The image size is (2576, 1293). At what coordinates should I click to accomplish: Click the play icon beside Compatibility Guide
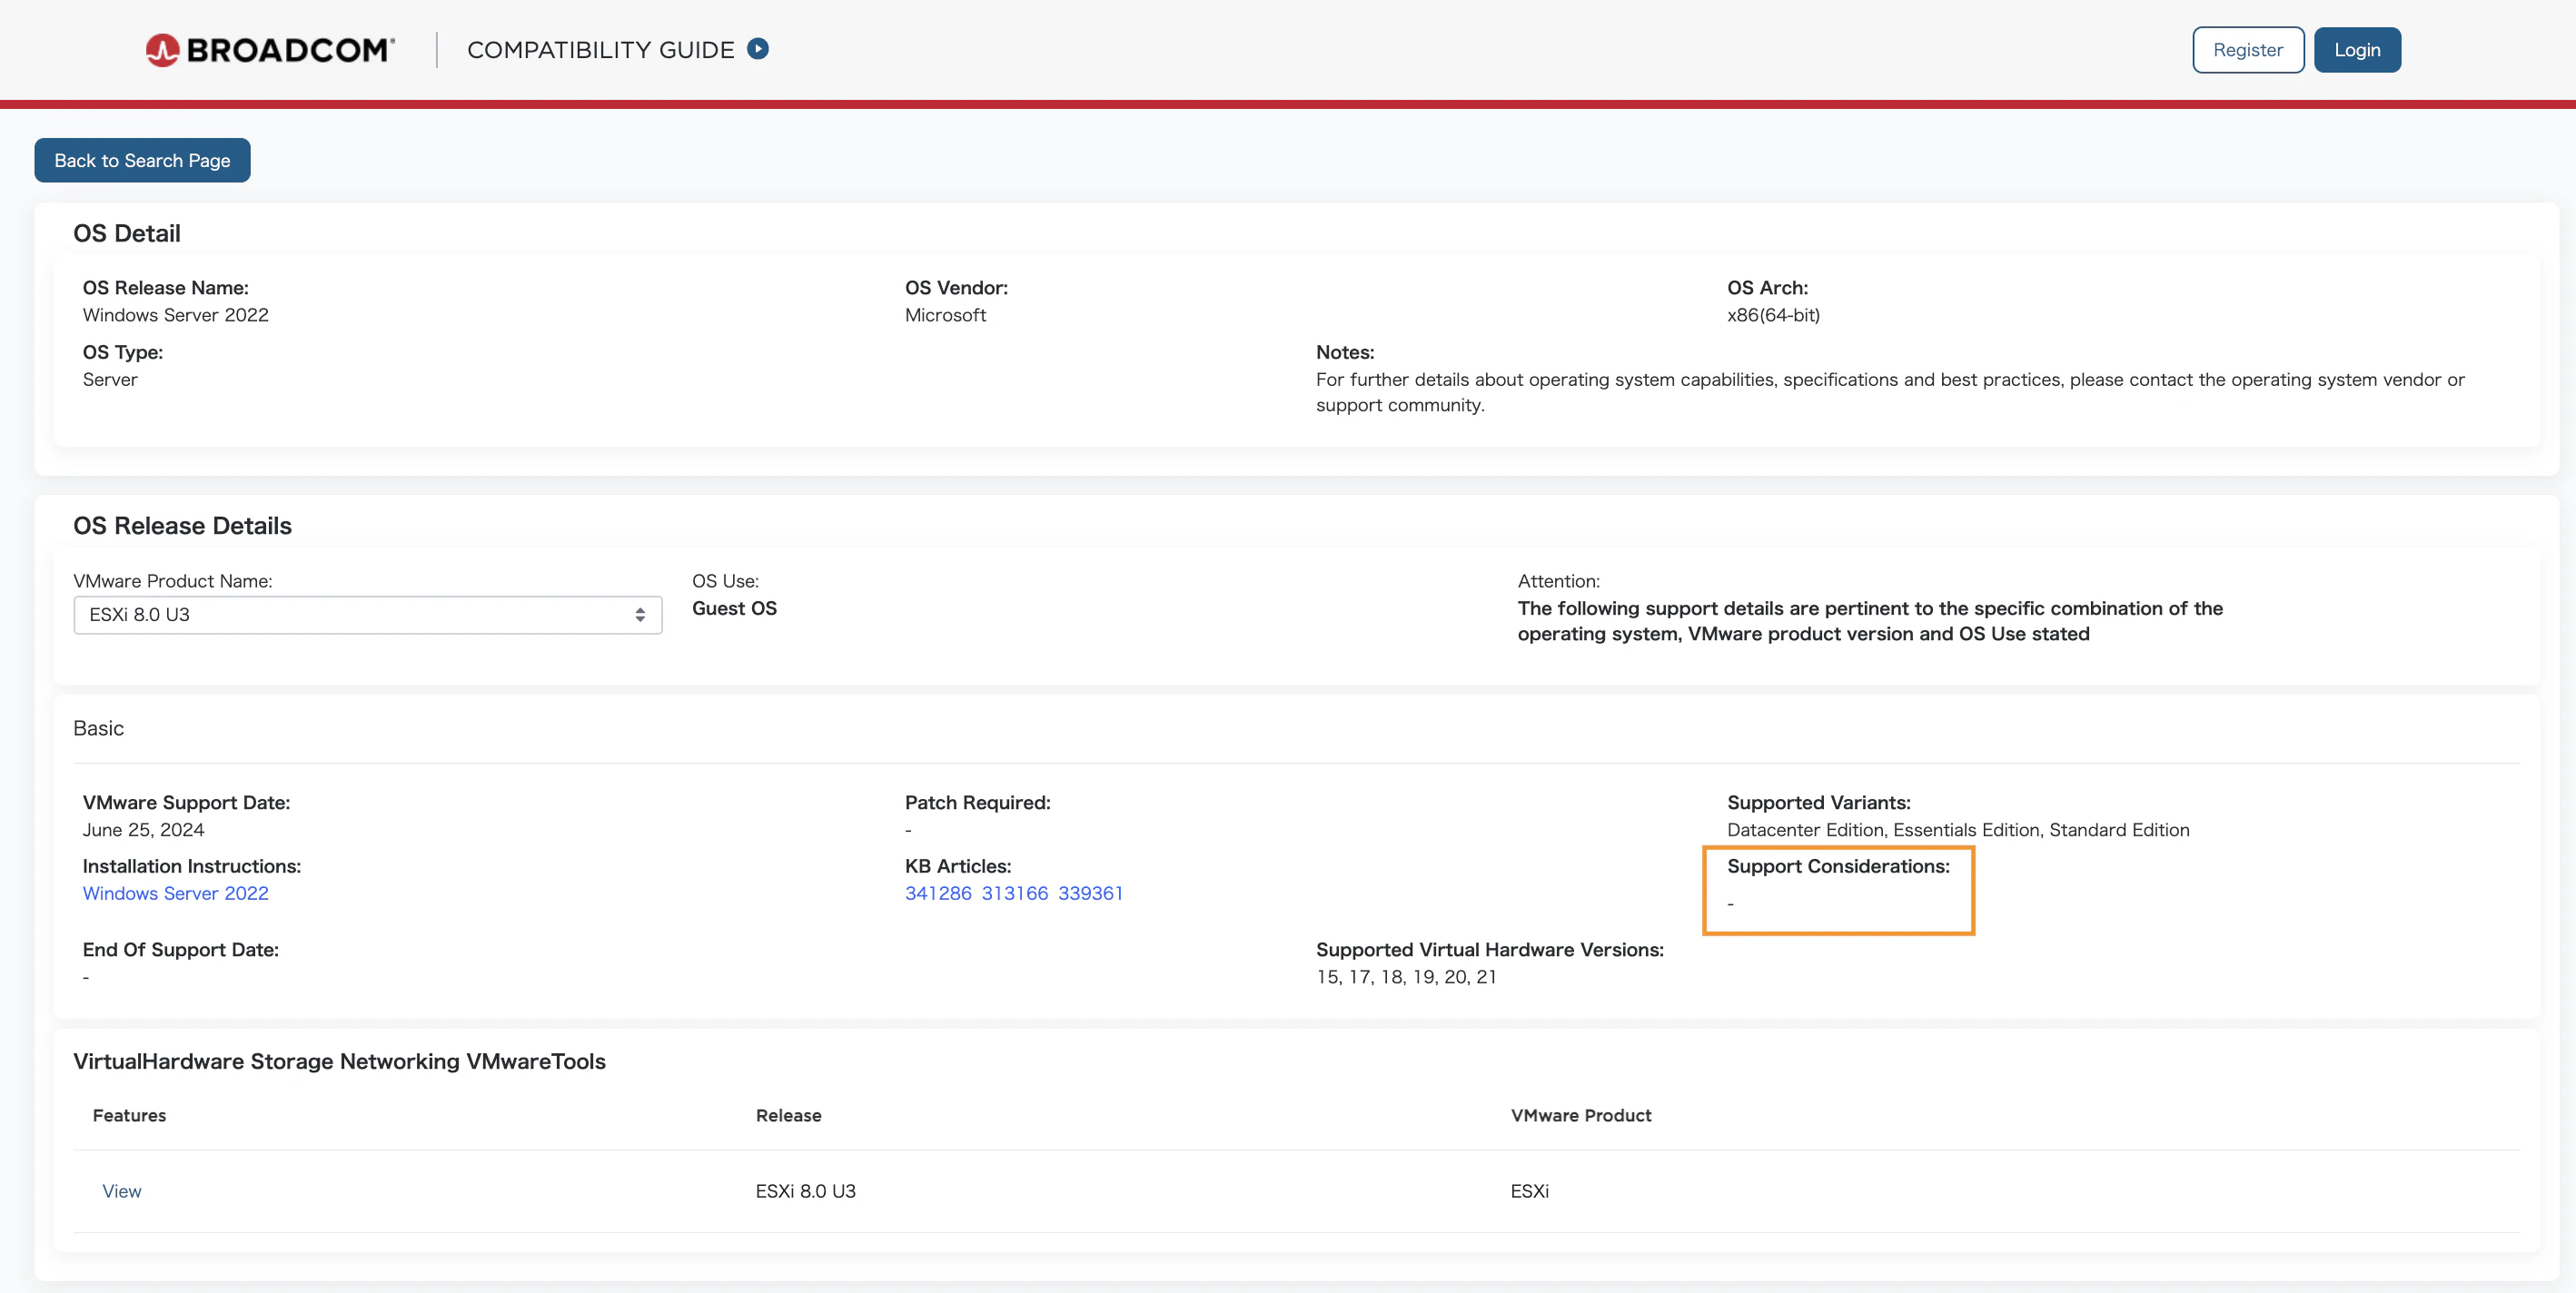[758, 49]
